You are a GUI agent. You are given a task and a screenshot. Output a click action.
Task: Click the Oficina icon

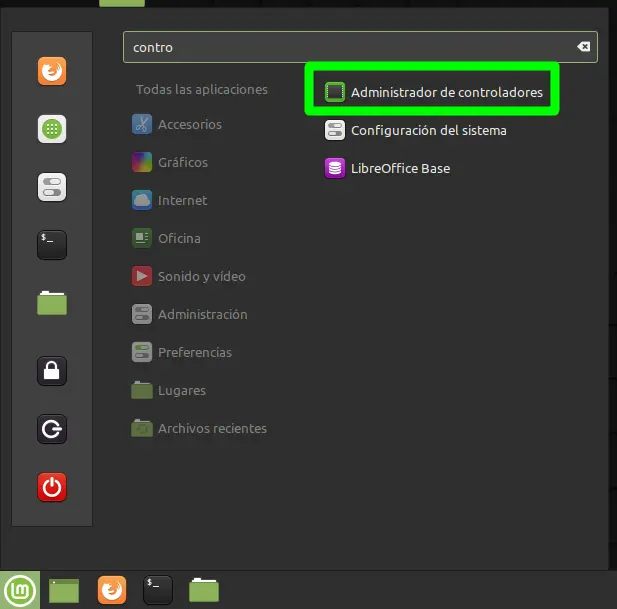click(x=142, y=238)
